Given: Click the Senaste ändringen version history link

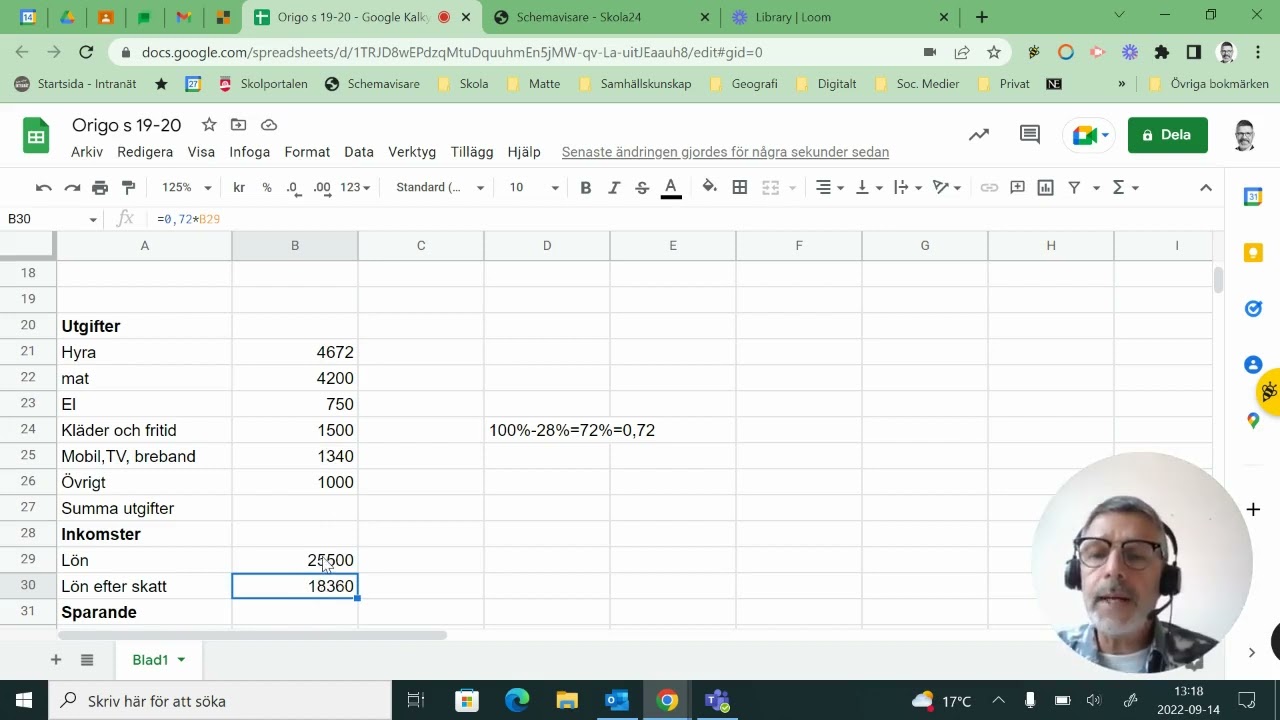Looking at the screenshot, I should point(725,152).
